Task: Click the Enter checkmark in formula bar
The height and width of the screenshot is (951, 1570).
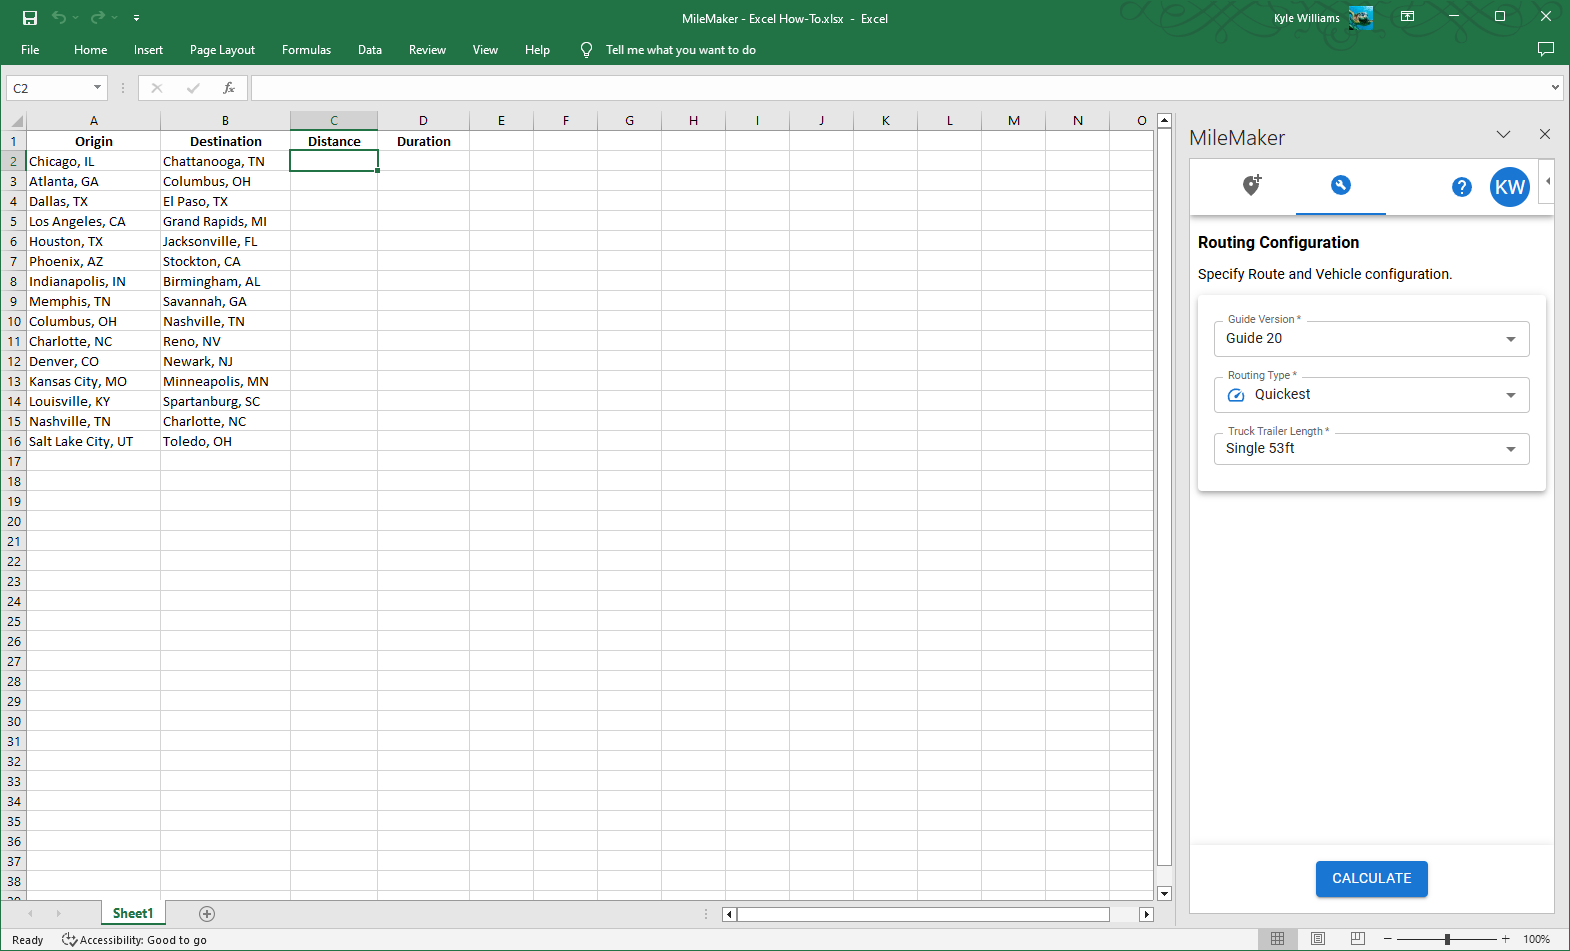Action: pos(193,88)
